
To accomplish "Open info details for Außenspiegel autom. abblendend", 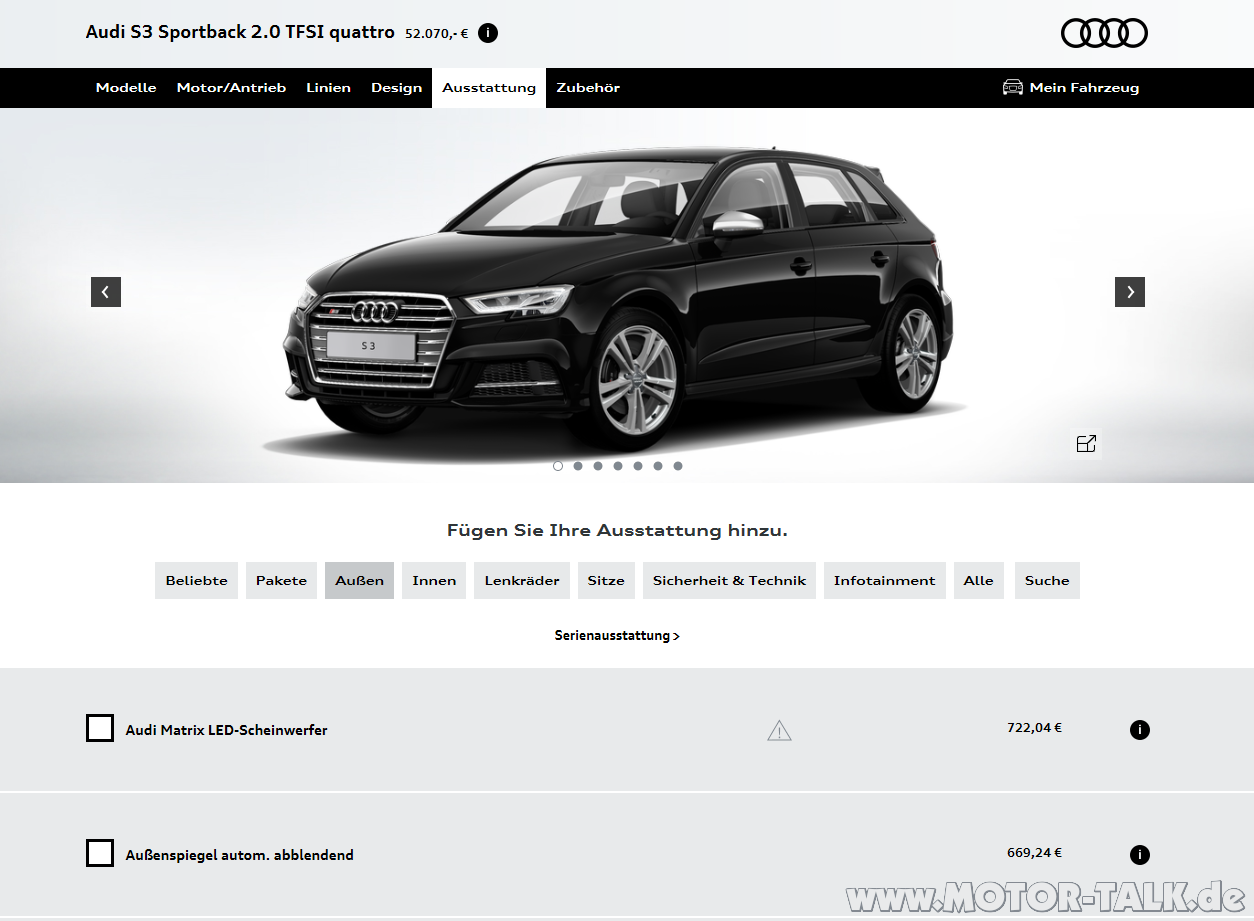I will [1139, 854].
